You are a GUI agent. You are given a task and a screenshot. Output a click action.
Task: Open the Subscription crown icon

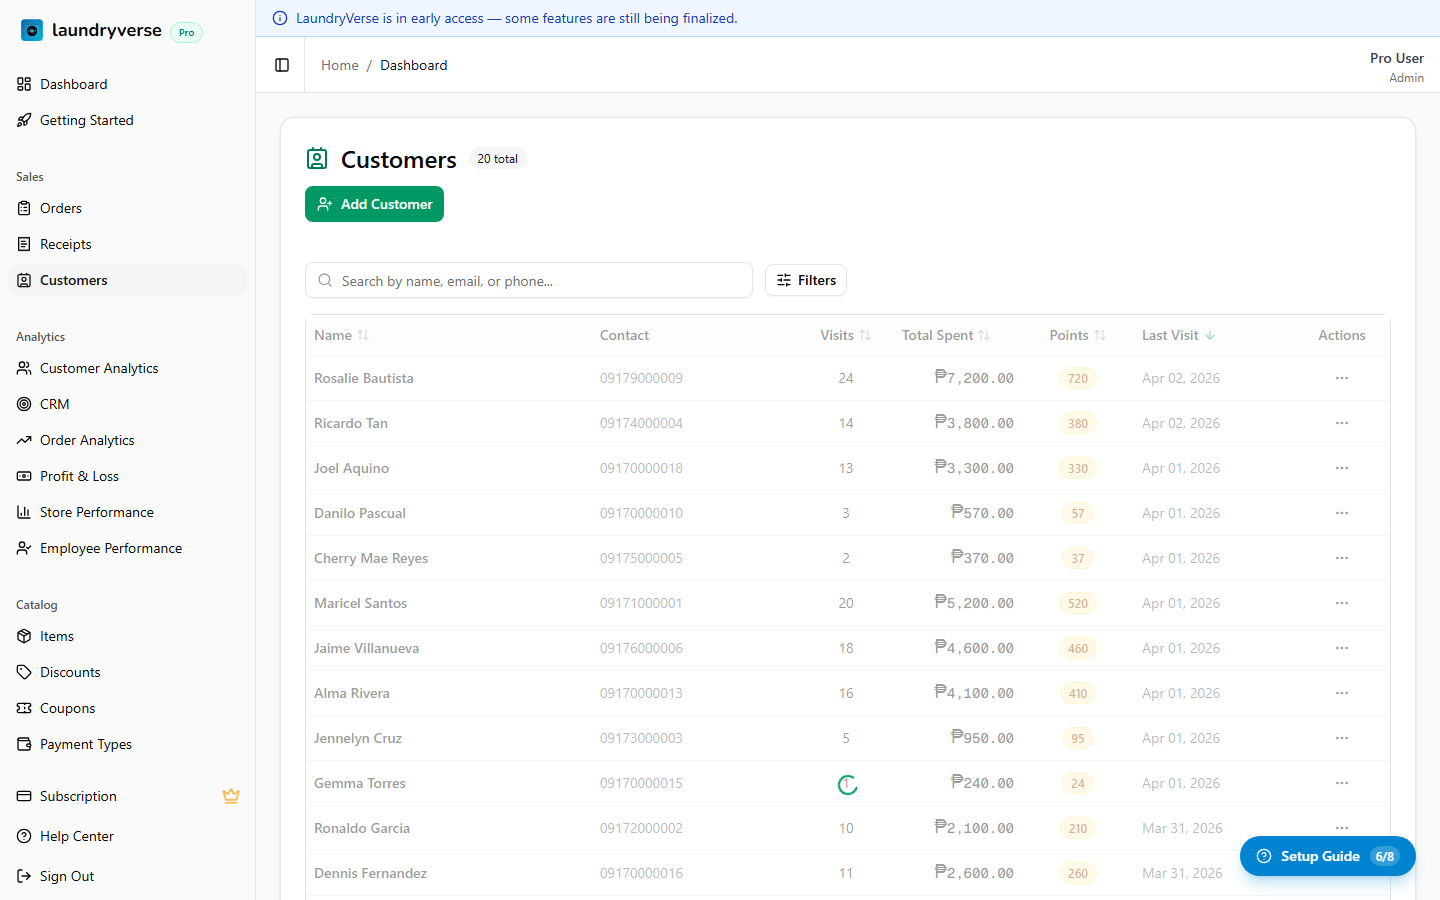click(231, 796)
